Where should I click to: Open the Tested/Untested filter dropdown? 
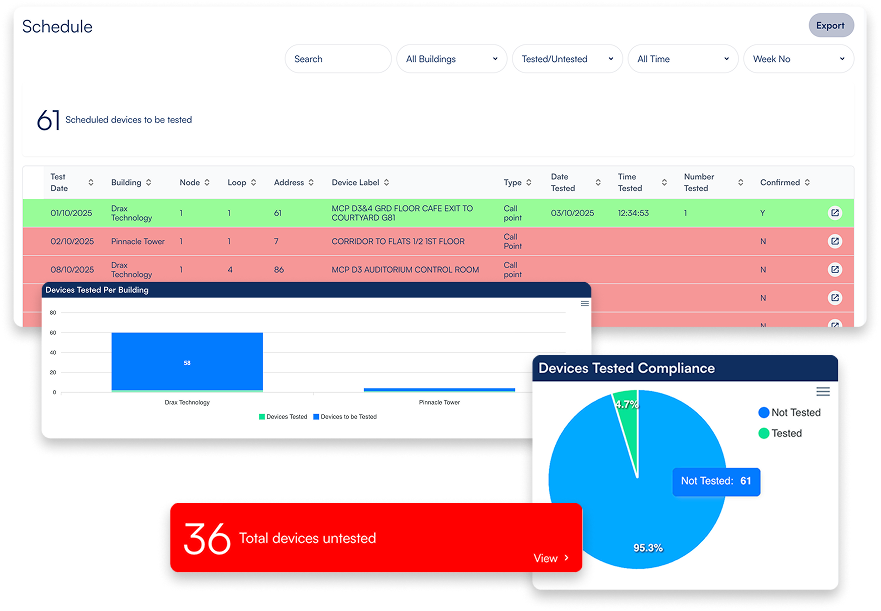(x=567, y=59)
